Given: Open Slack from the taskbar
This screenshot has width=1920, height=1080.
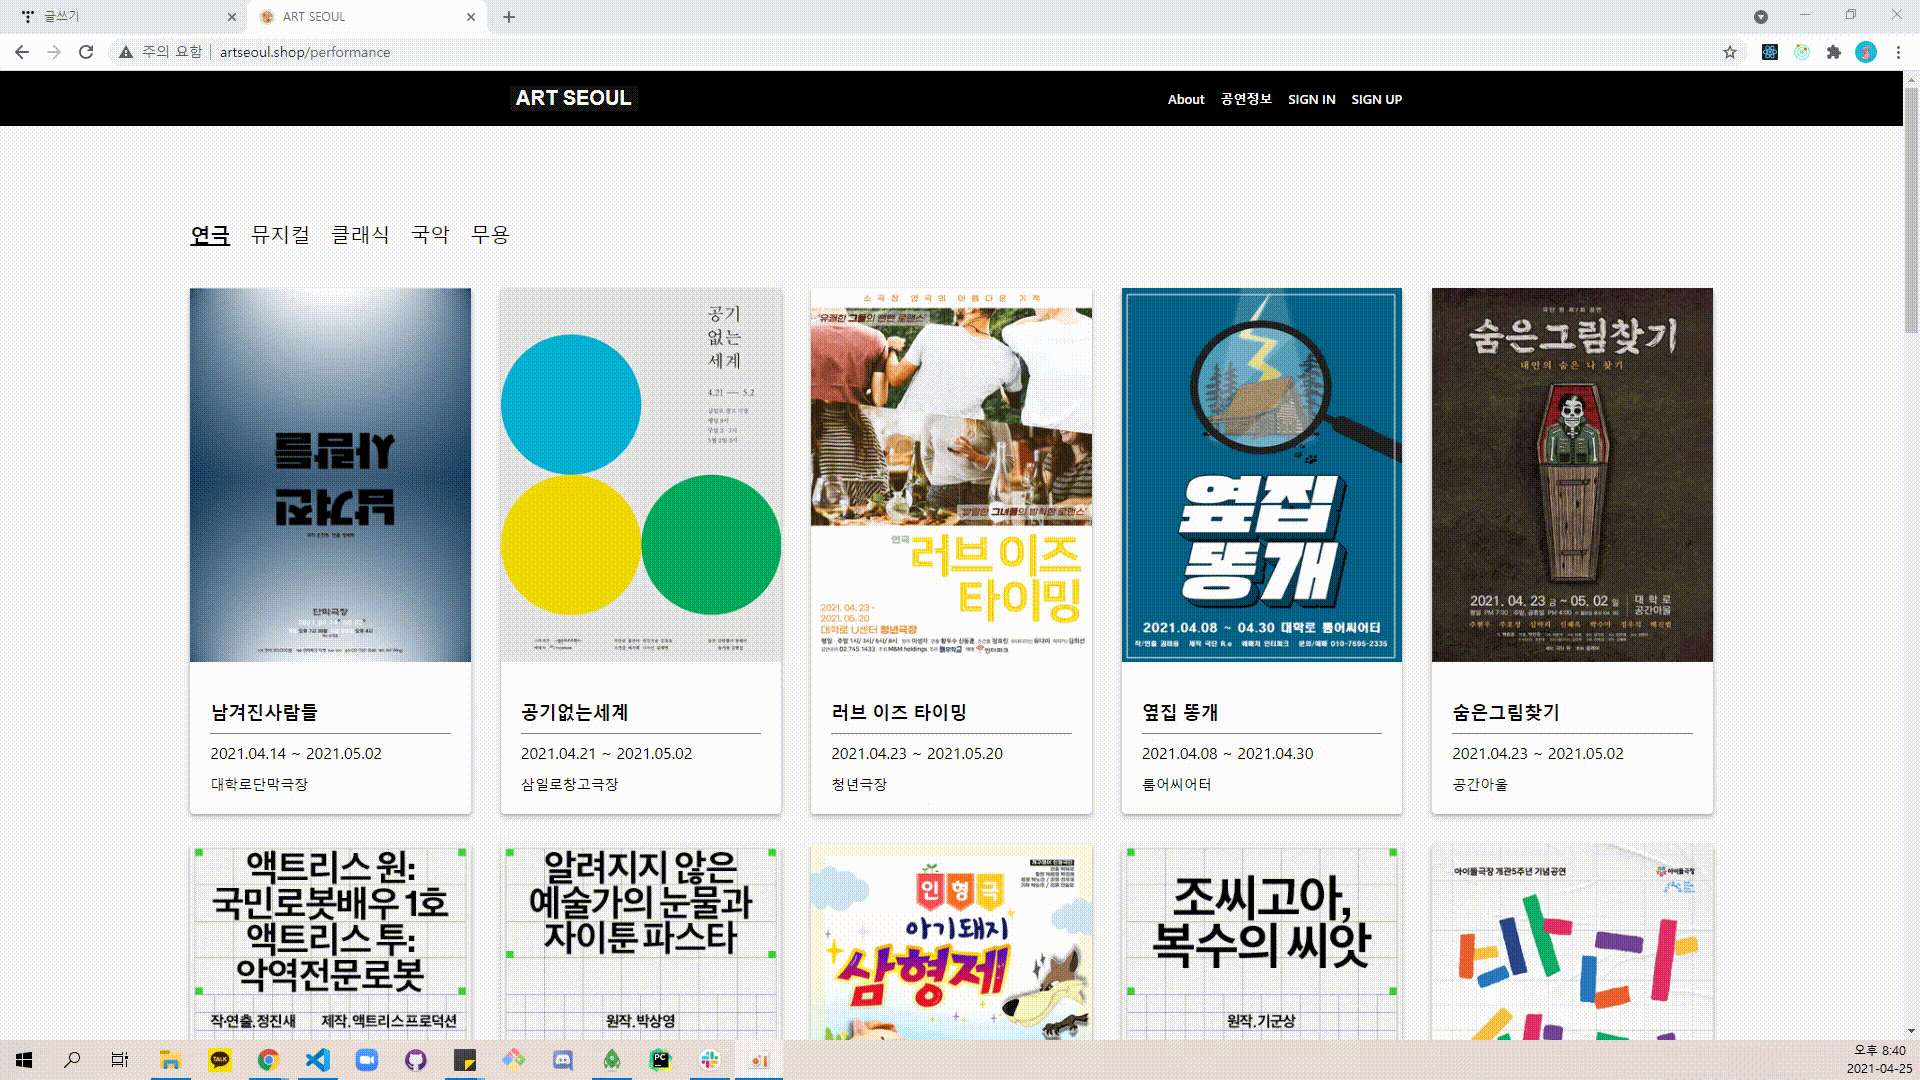Looking at the screenshot, I should pyautogui.click(x=709, y=1060).
